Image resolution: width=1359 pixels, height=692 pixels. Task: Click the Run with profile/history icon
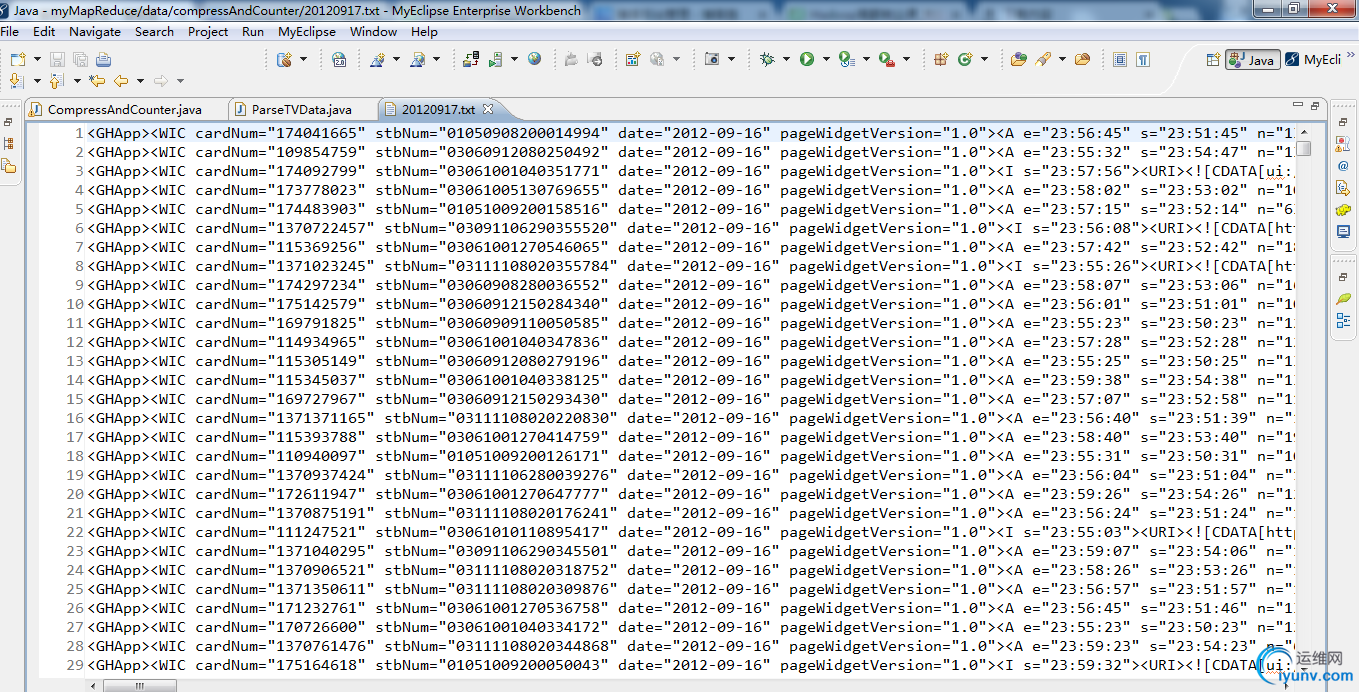click(847, 60)
